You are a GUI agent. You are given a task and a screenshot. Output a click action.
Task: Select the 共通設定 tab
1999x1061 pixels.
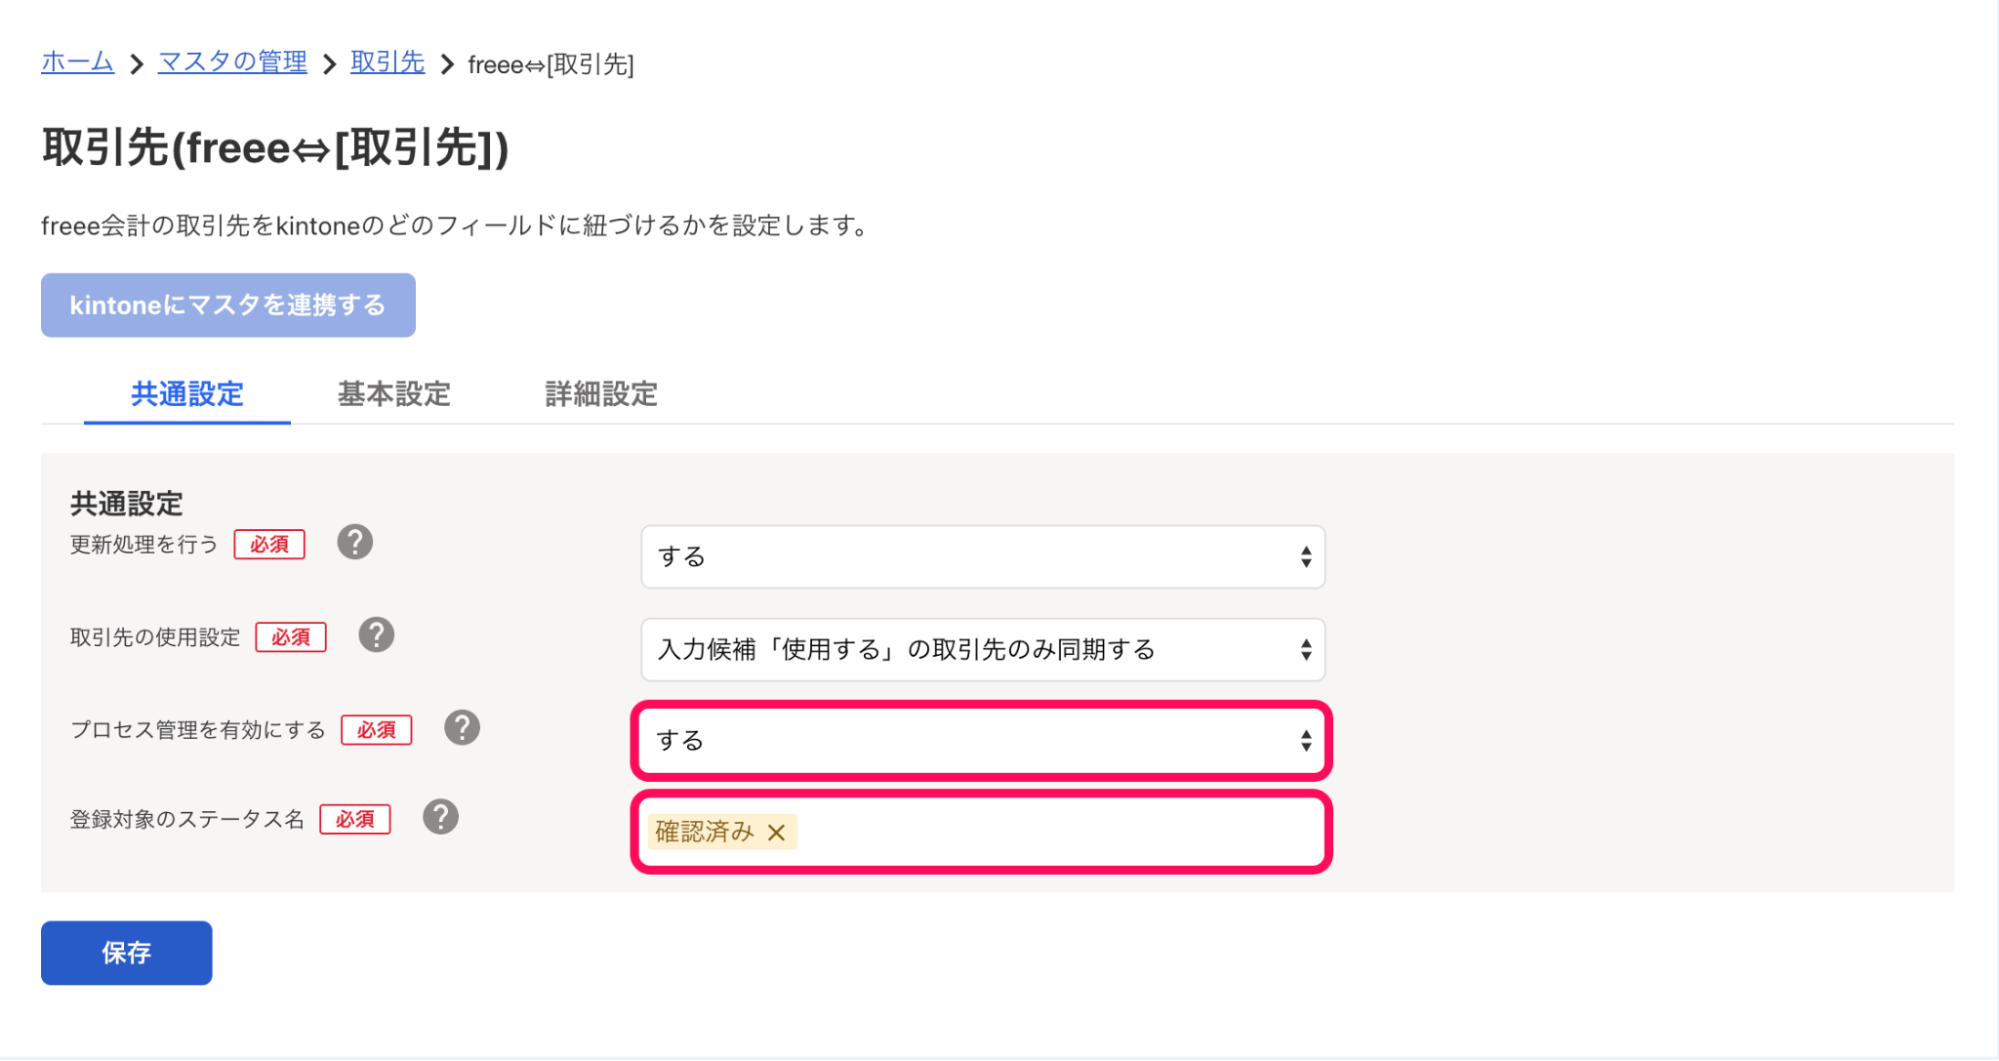click(186, 395)
